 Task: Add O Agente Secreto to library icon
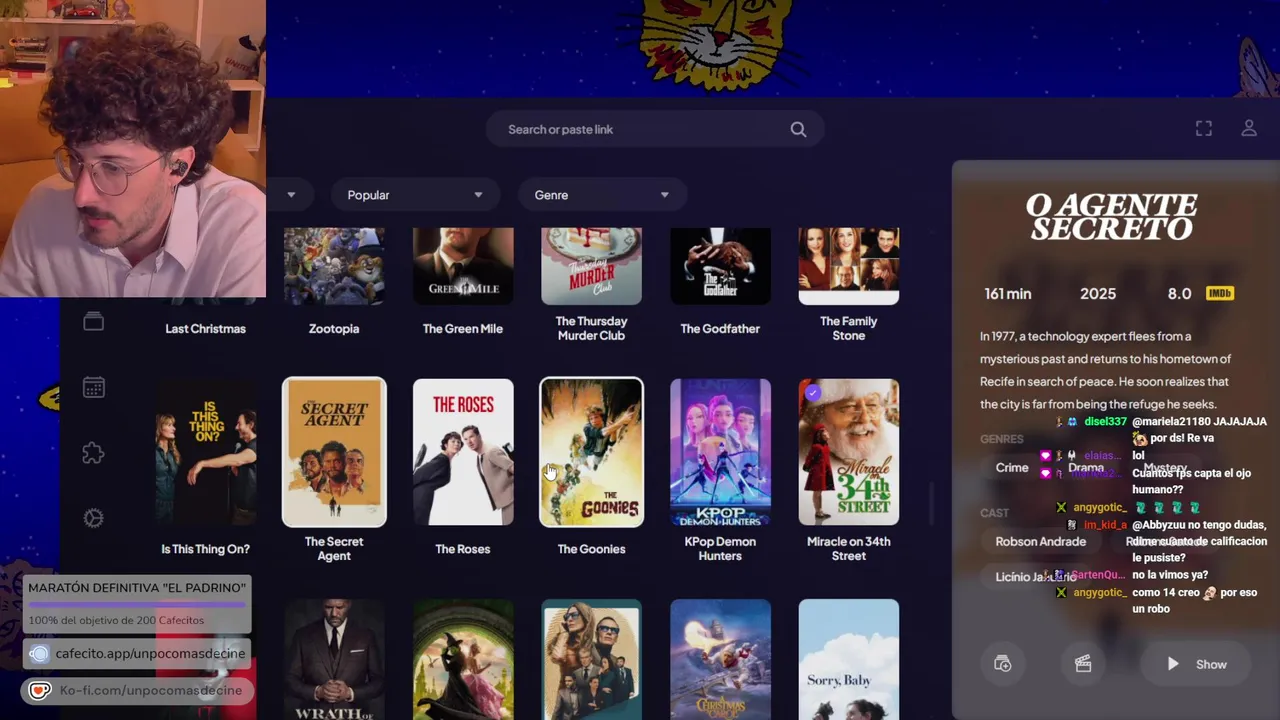click(x=1002, y=664)
